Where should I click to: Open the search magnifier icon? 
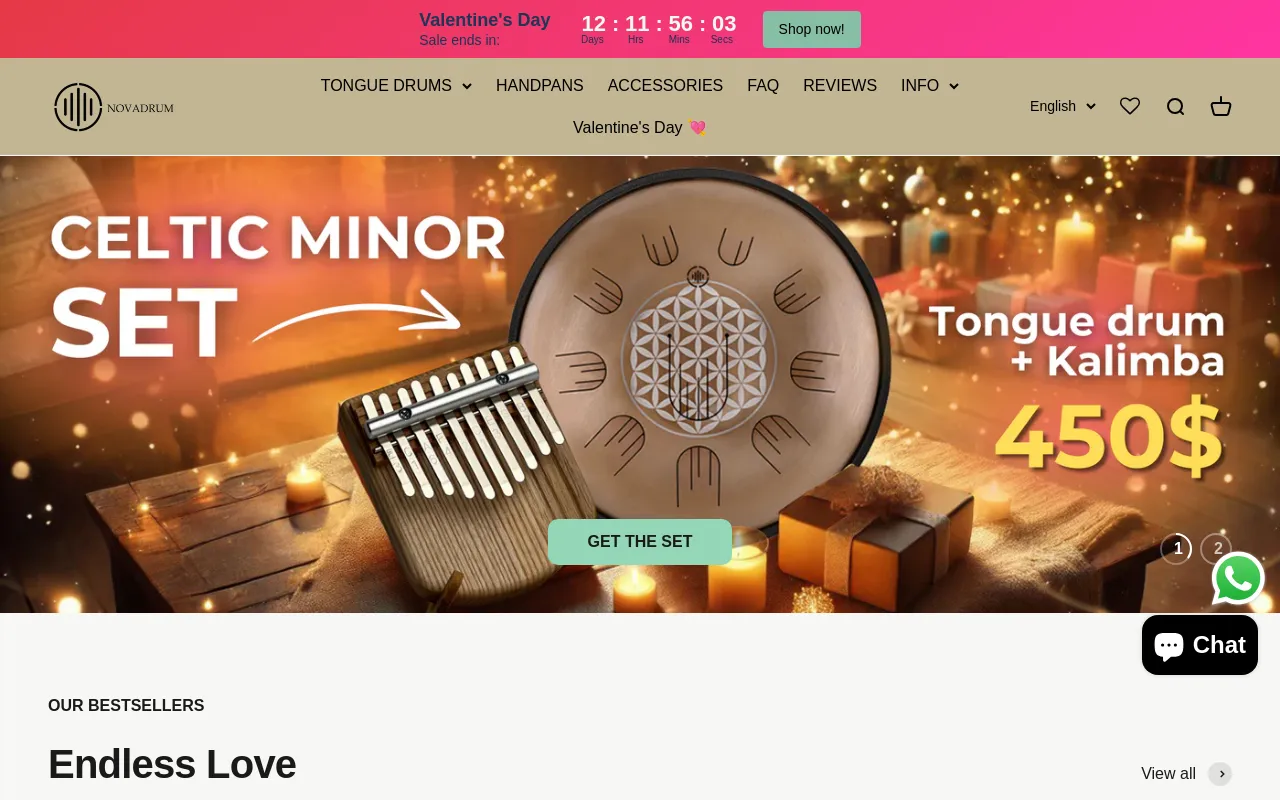click(x=1175, y=106)
